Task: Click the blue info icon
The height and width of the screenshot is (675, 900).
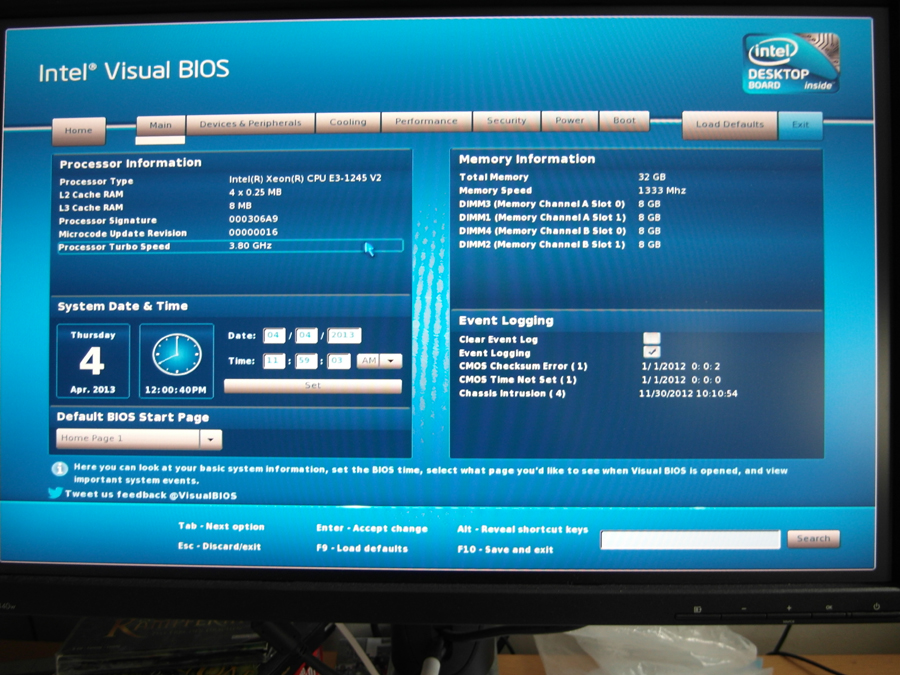Action: (60, 469)
